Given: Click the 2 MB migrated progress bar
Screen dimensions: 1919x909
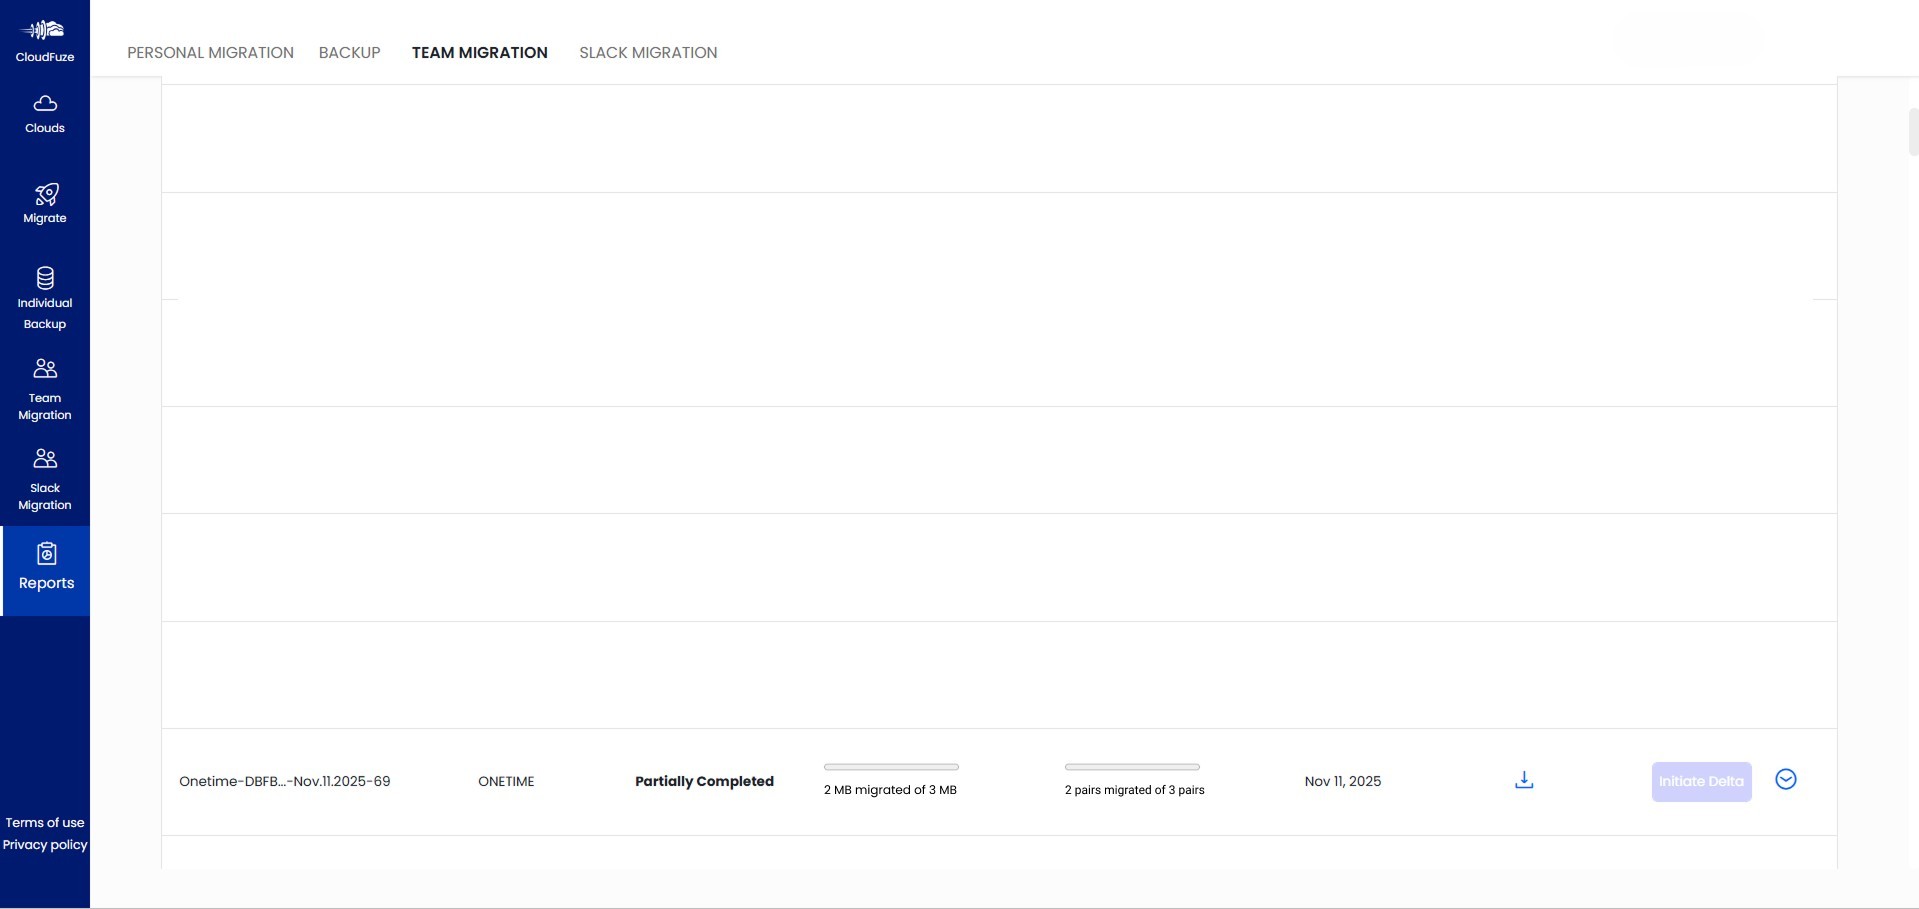Looking at the screenshot, I should tap(890, 767).
